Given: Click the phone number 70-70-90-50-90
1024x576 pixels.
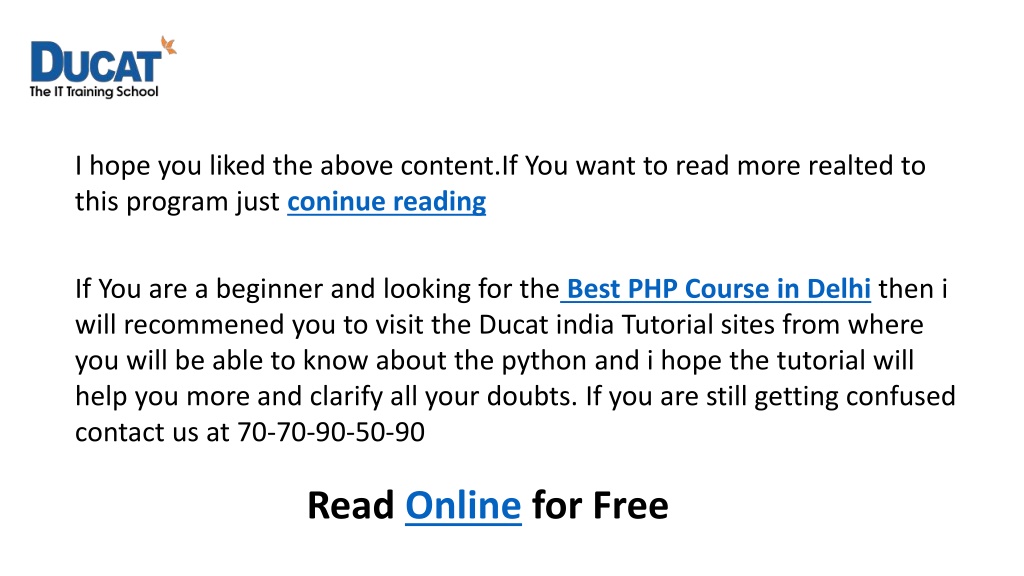Looking at the screenshot, I should [331, 432].
